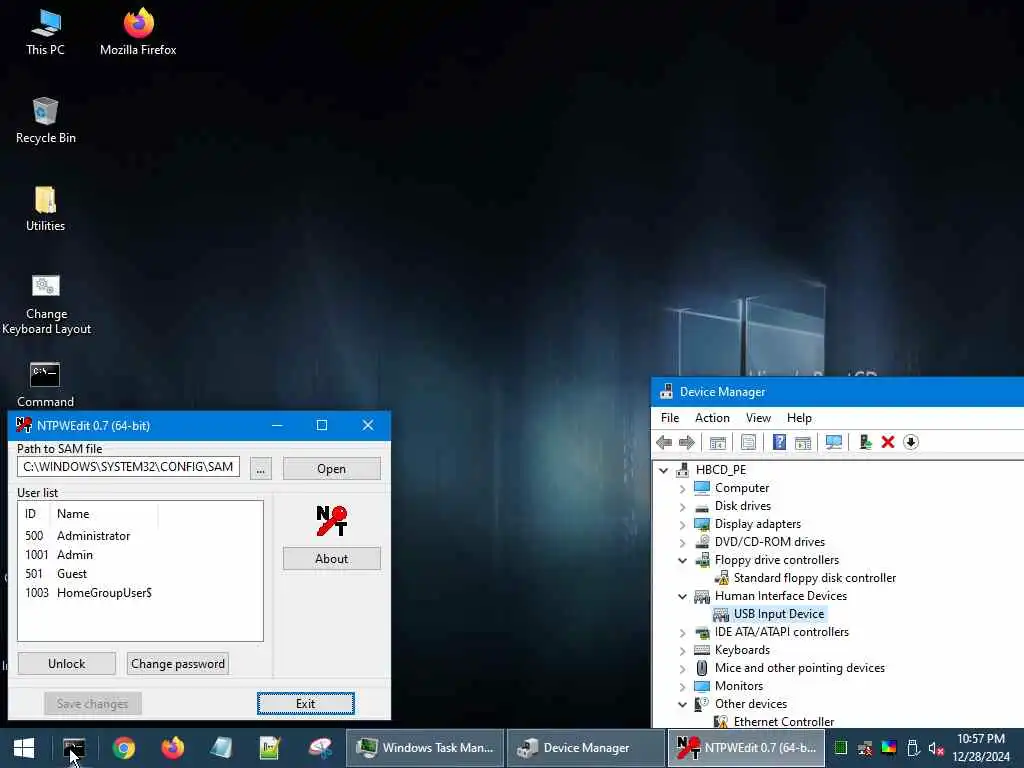This screenshot has width=1024, height=768.
Task: Click the Path to SAM file field
Action: point(129,467)
